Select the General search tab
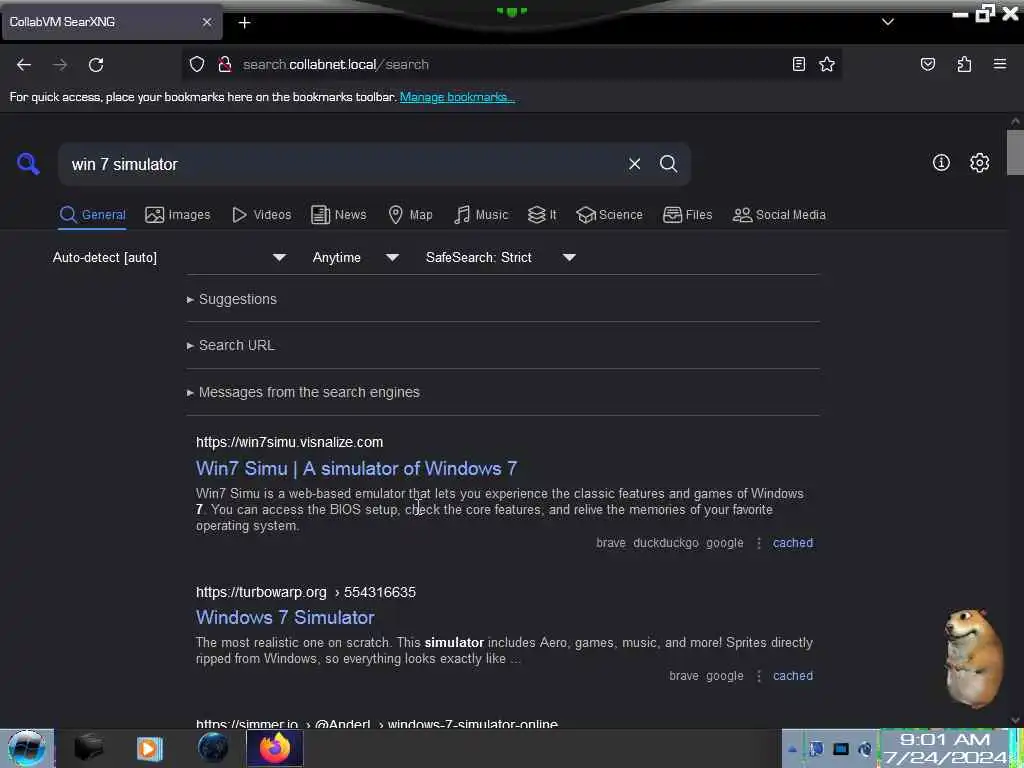 click(x=92, y=215)
